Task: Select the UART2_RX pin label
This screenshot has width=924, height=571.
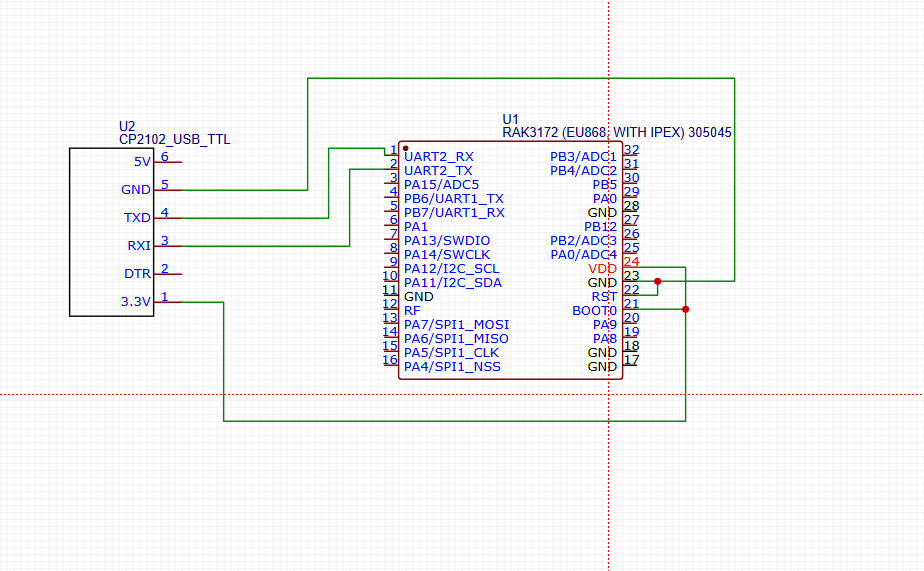Action: [x=438, y=157]
